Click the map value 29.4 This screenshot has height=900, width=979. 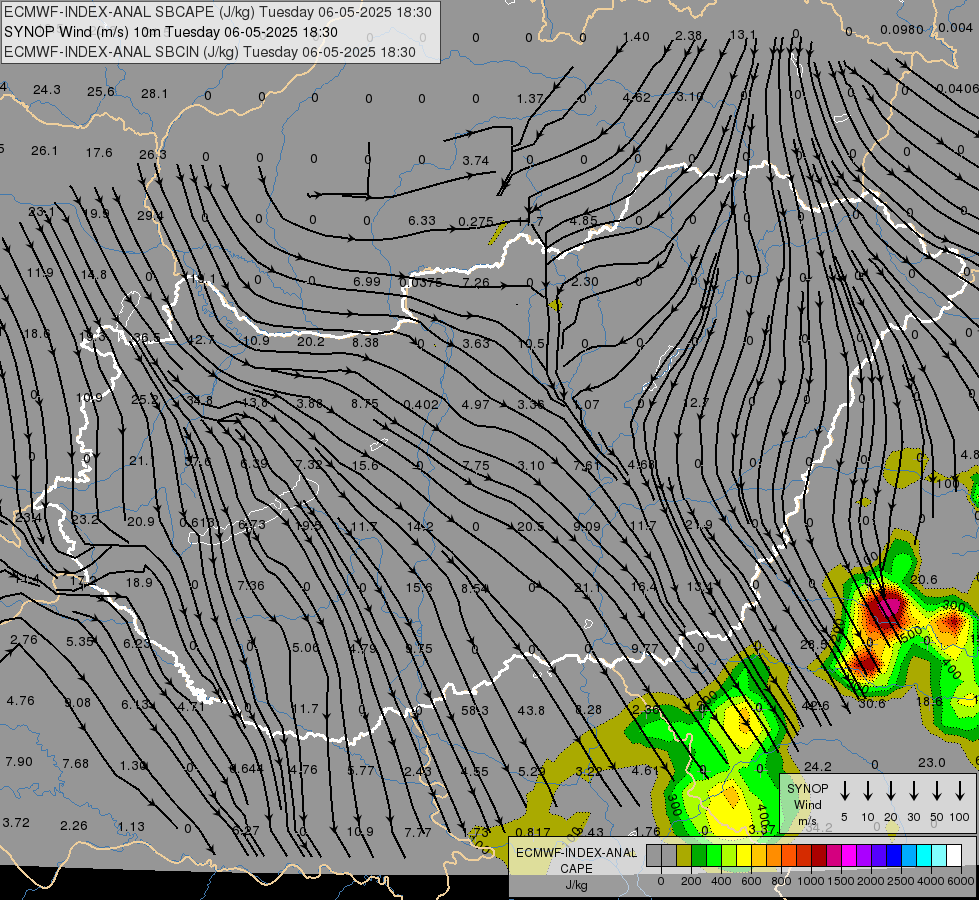coord(150,215)
